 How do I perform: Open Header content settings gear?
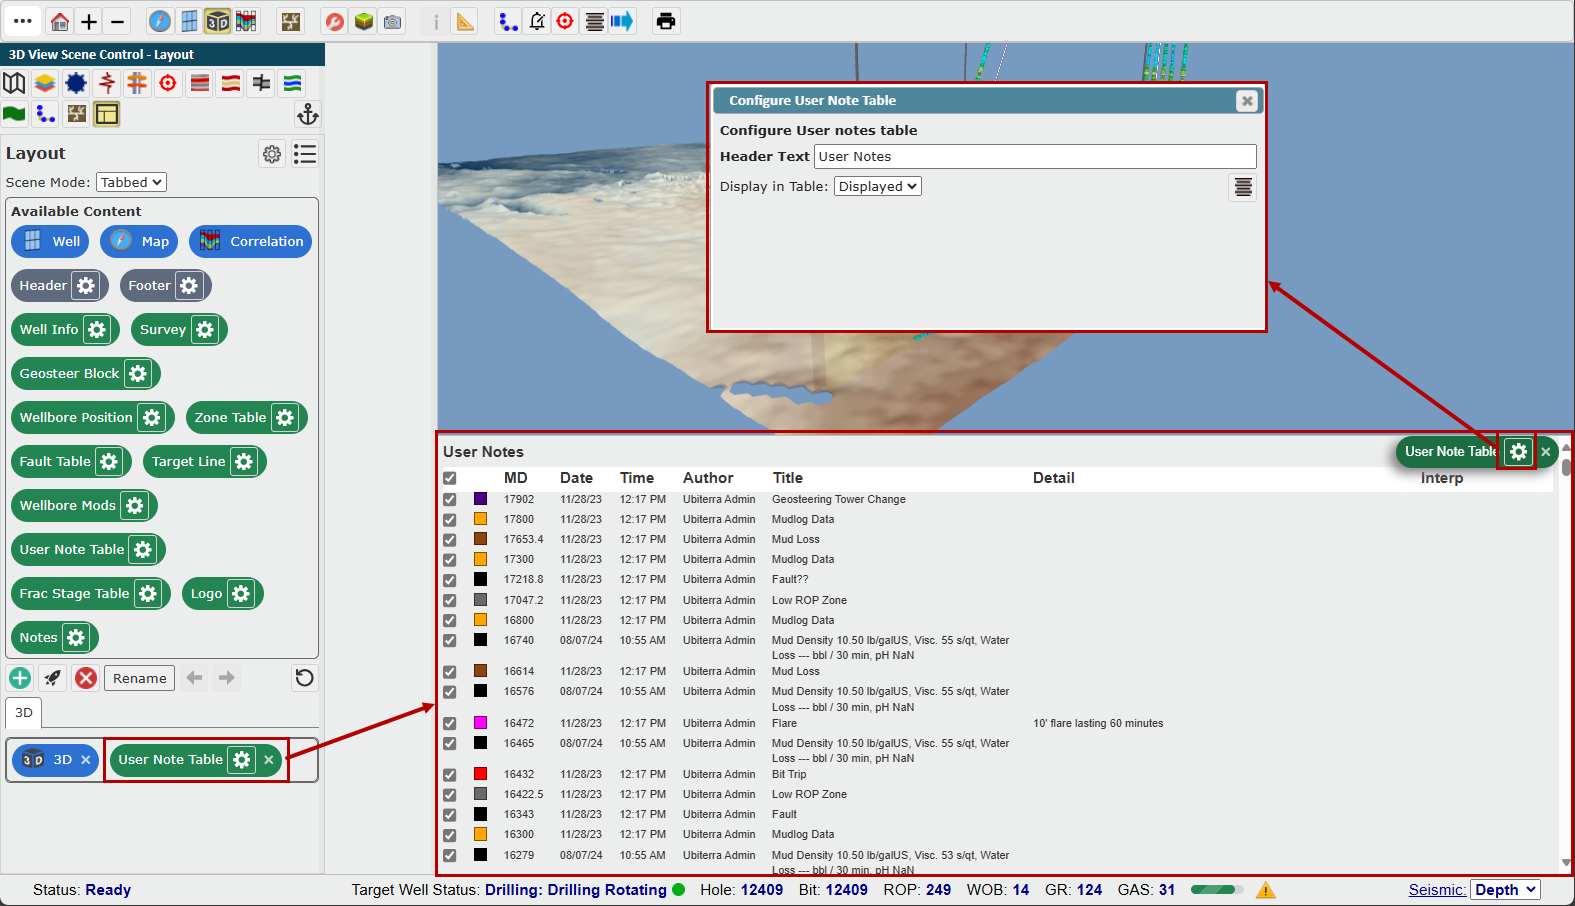(86, 286)
